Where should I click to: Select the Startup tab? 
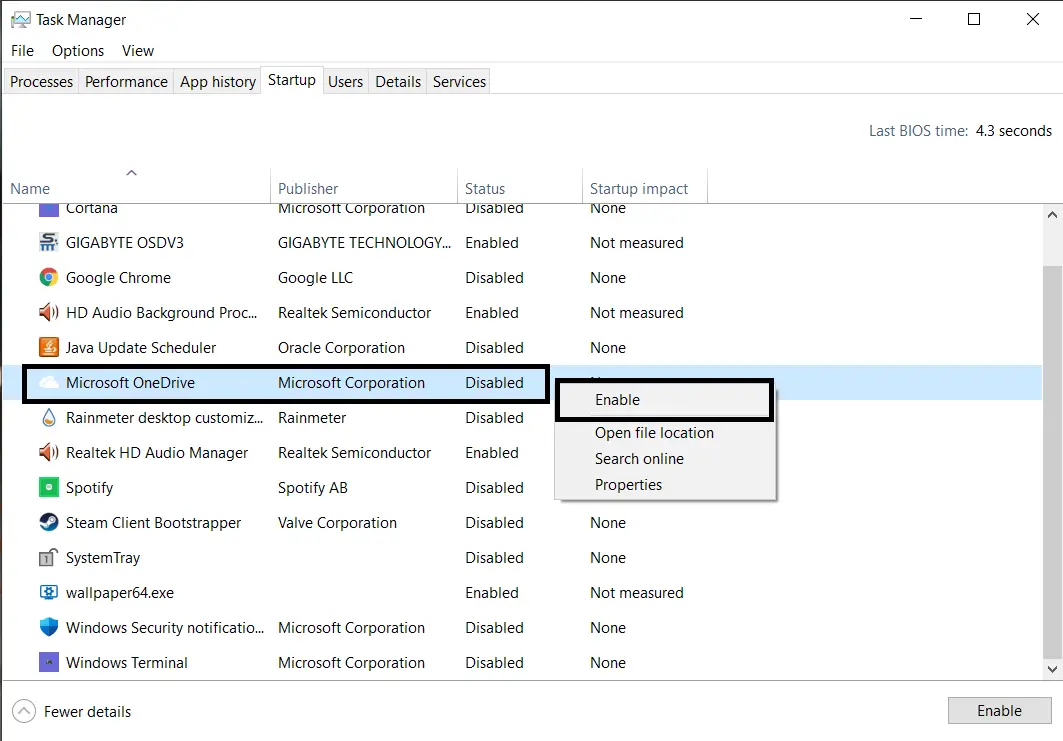pyautogui.click(x=292, y=80)
